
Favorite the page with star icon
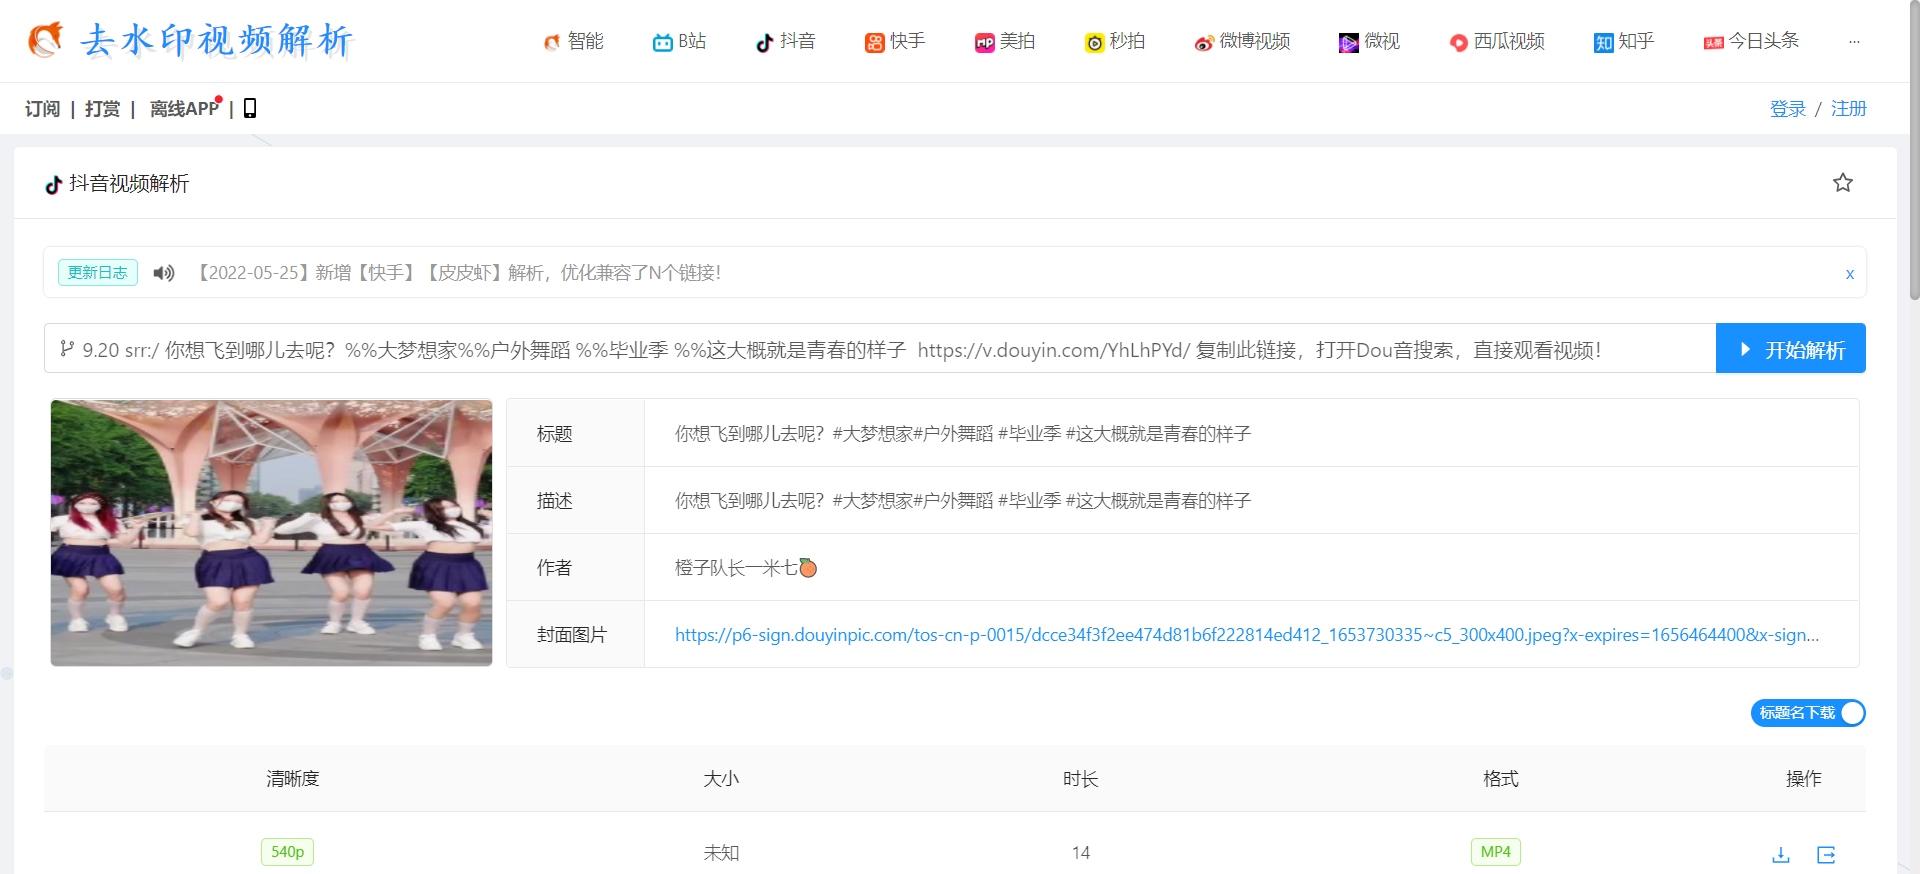click(1842, 183)
